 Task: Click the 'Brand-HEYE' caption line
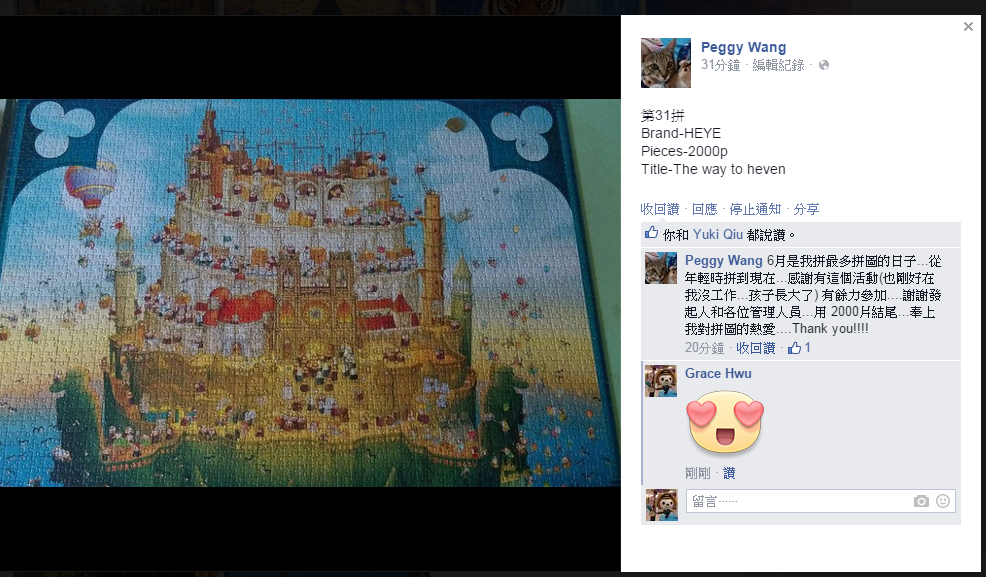point(681,133)
